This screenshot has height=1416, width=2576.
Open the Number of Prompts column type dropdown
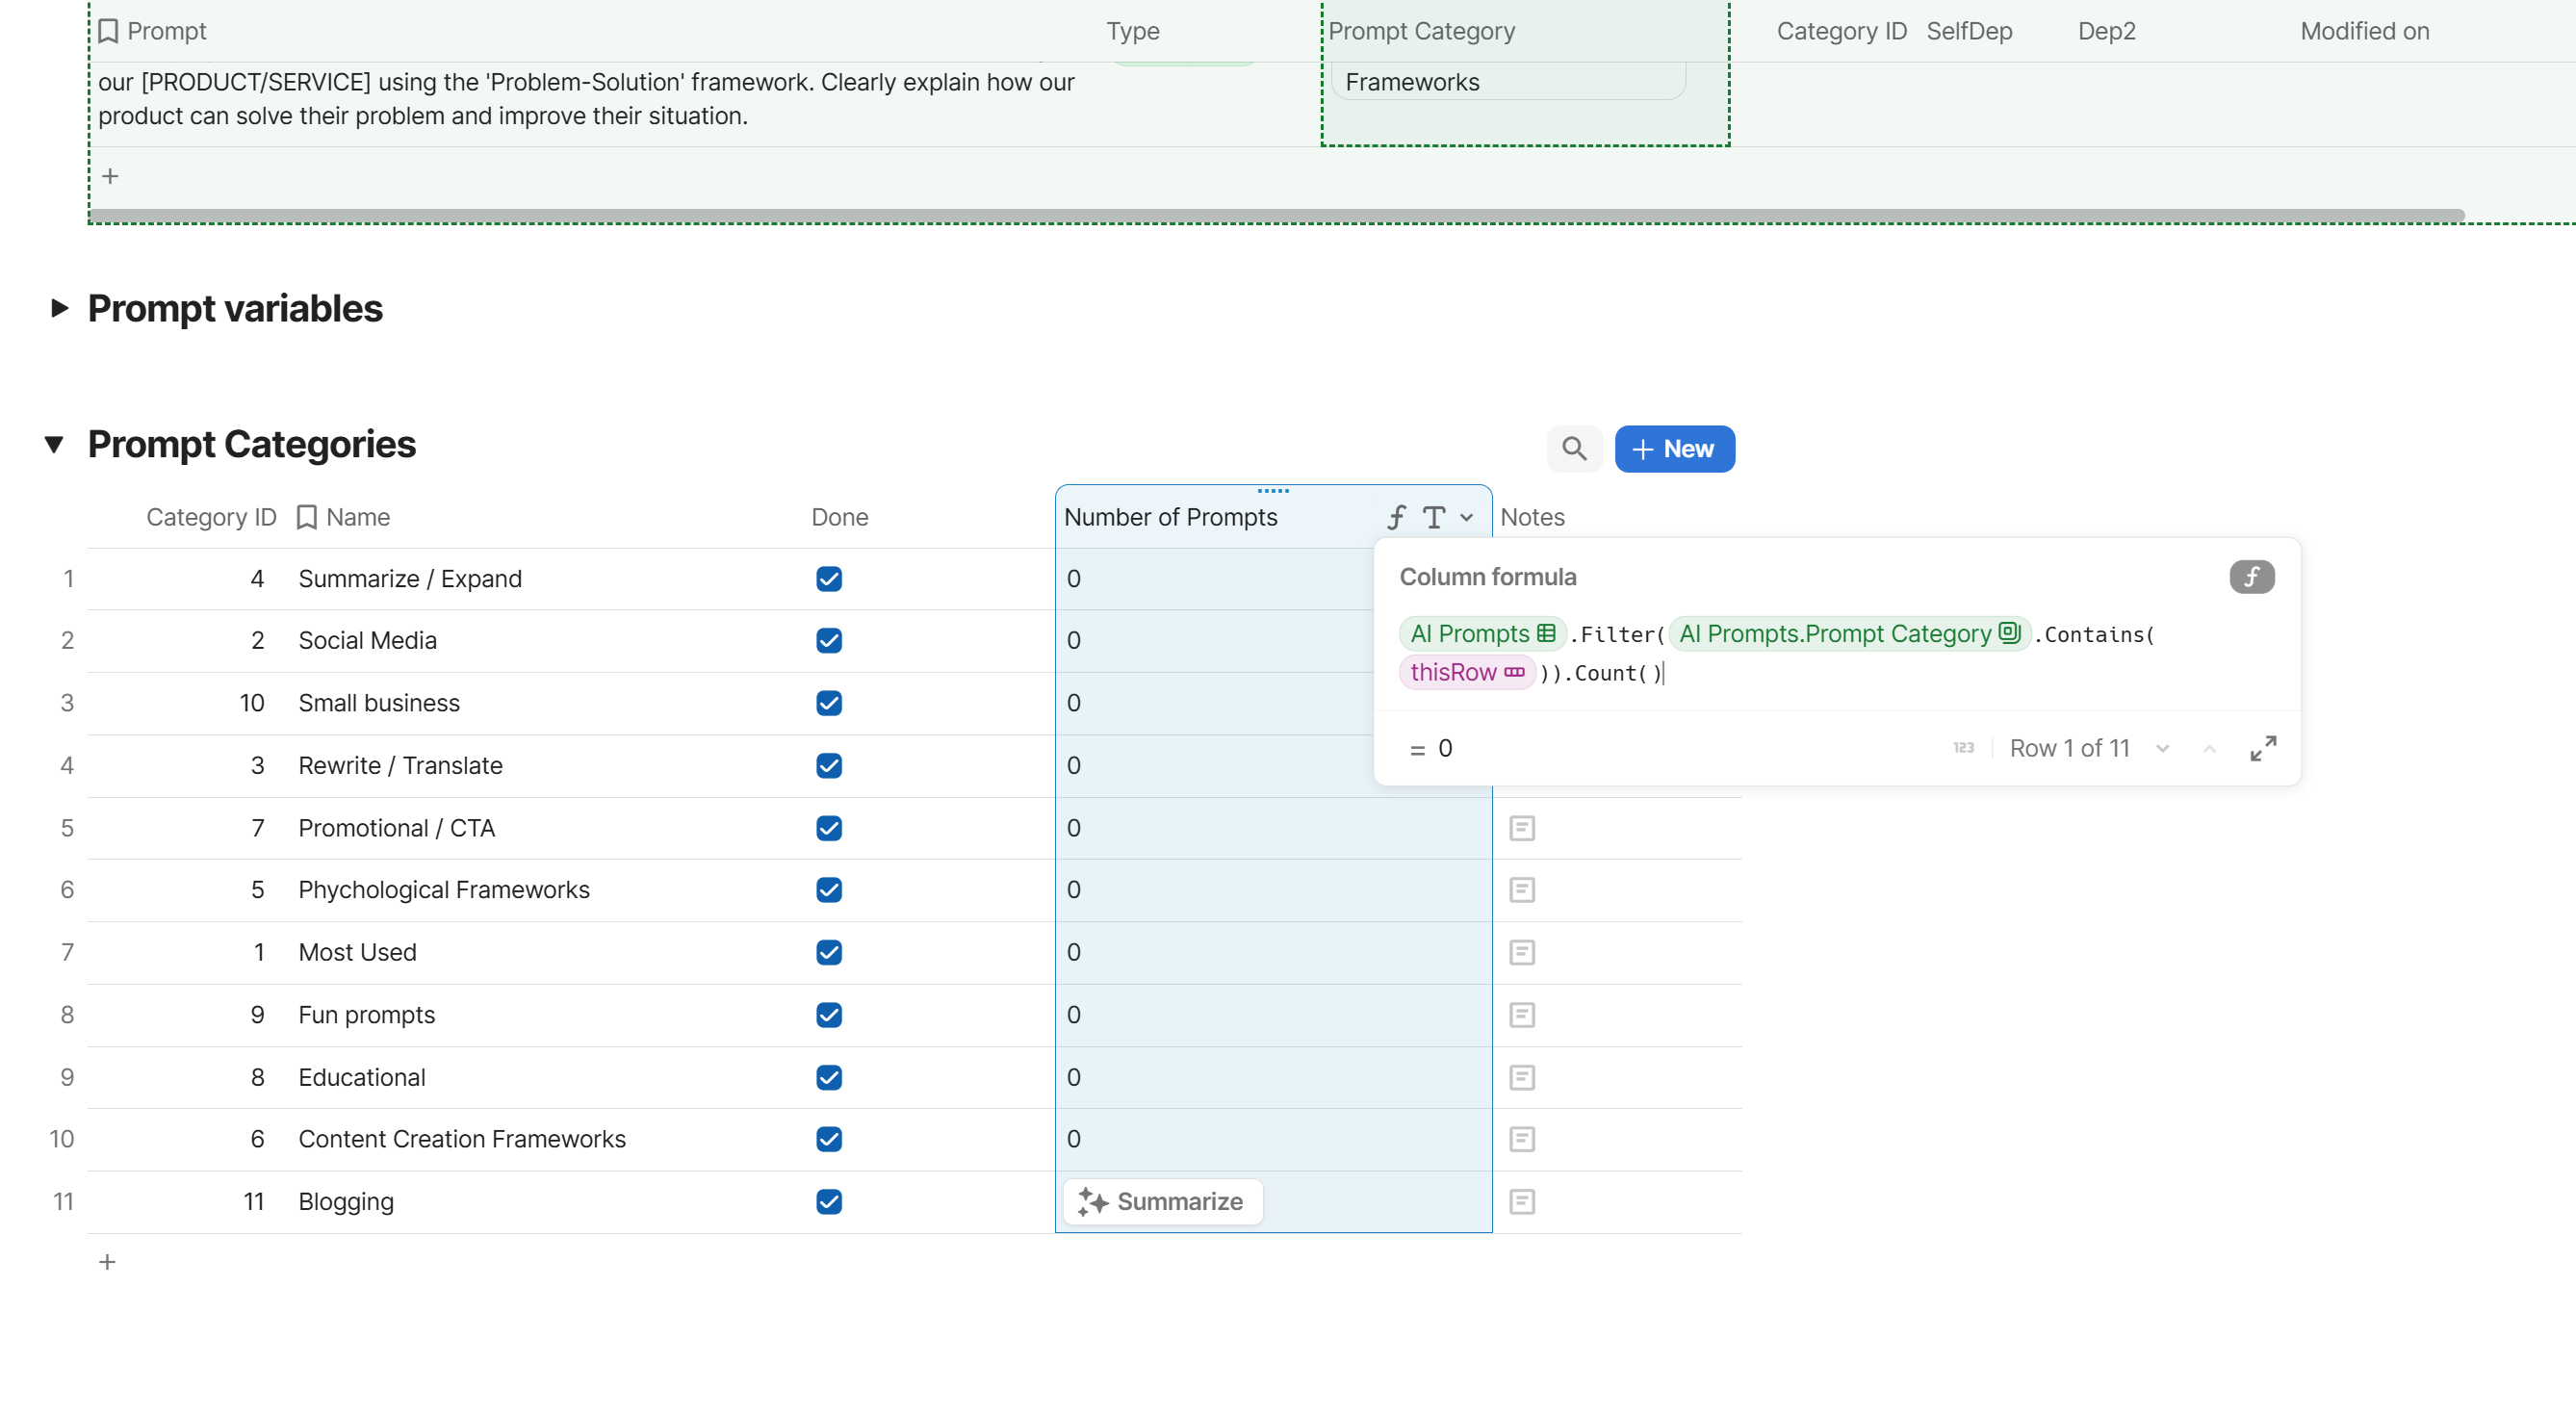coord(1466,517)
